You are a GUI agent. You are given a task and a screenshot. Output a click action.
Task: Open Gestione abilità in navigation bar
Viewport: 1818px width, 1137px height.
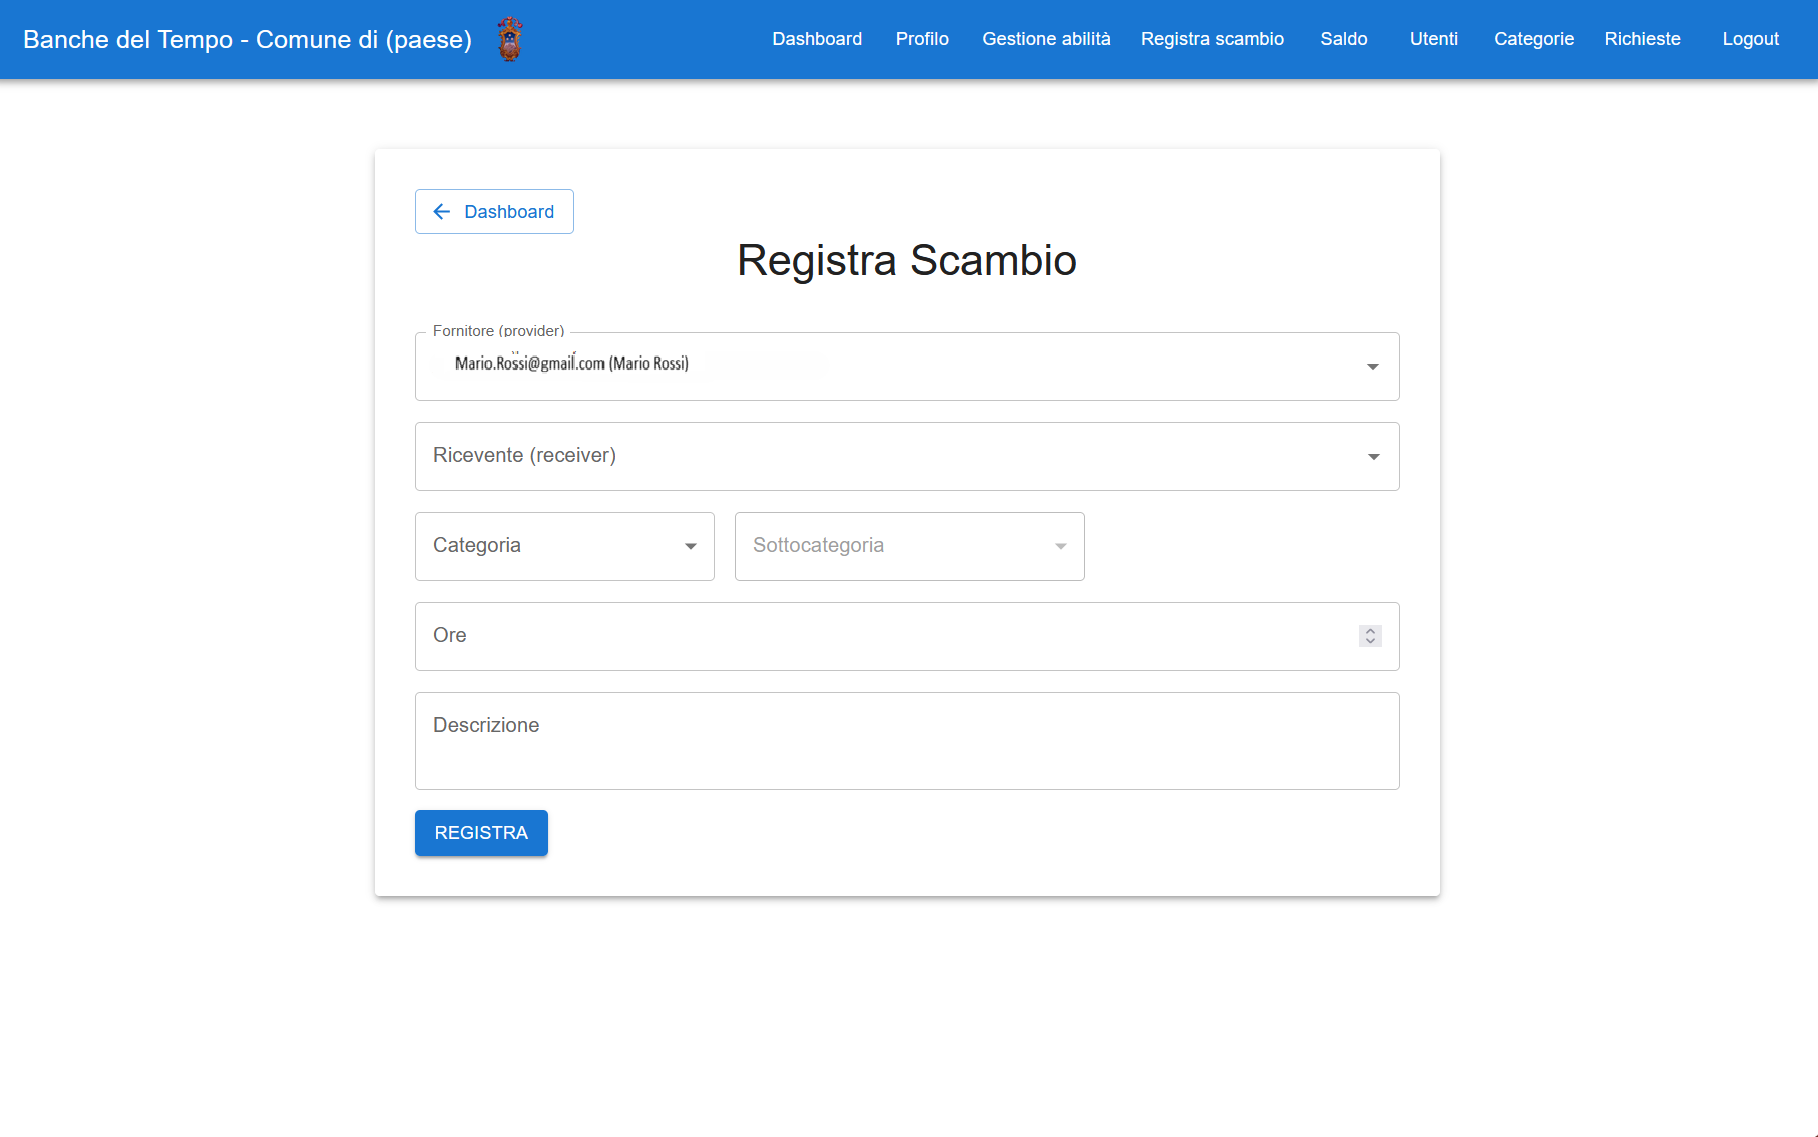coord(1046,39)
